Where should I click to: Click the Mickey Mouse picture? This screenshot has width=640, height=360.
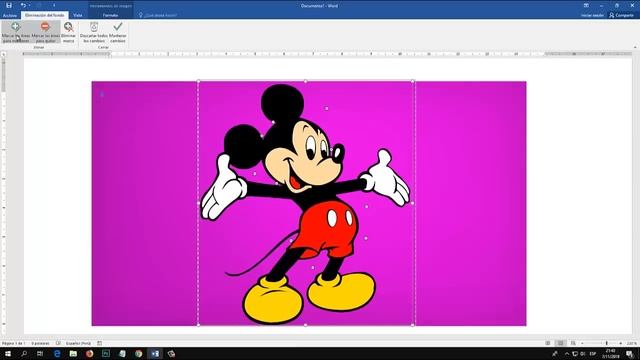309,203
